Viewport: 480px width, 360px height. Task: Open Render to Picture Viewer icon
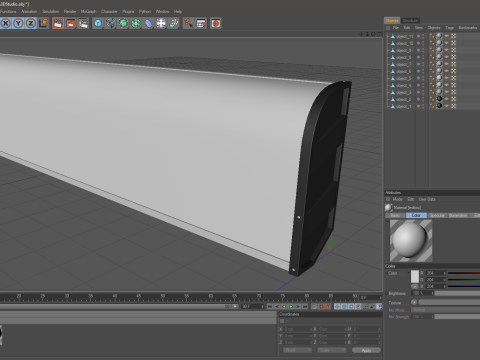point(70,23)
